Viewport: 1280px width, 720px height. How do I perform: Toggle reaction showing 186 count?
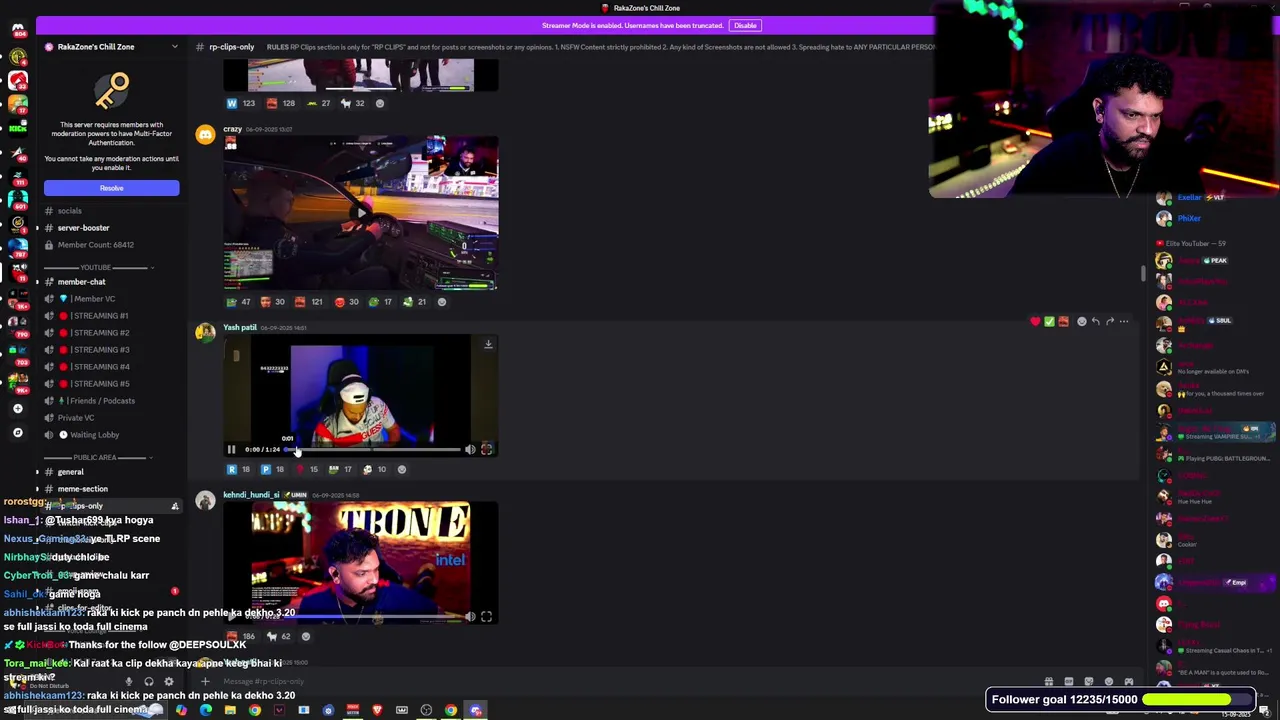pos(240,637)
